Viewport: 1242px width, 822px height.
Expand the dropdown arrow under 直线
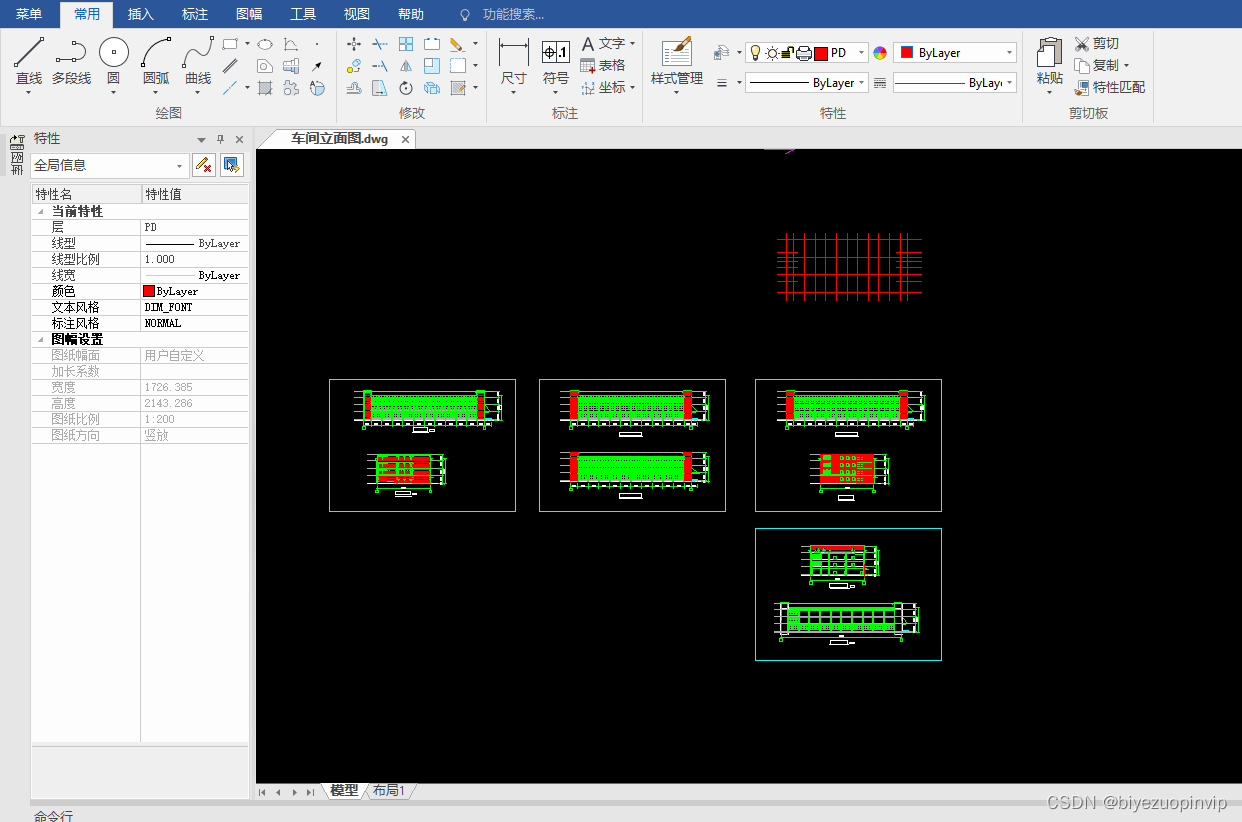click(x=29, y=92)
